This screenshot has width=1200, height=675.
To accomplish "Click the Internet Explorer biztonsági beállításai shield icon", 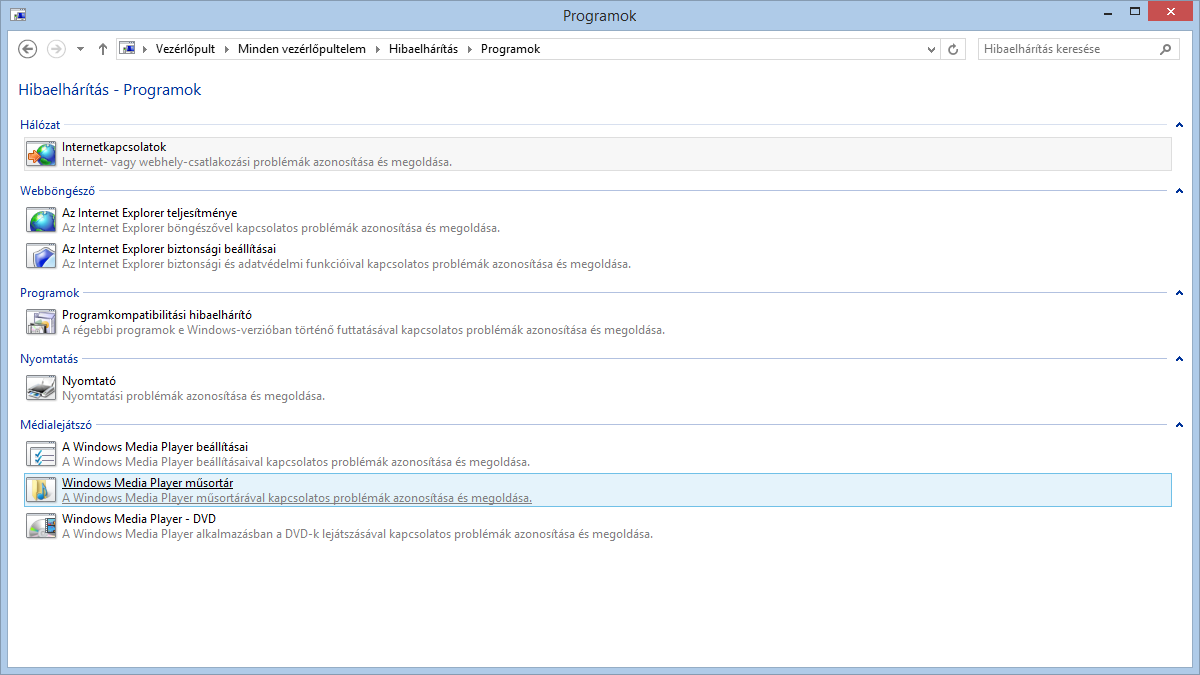I will pyautogui.click(x=41, y=256).
